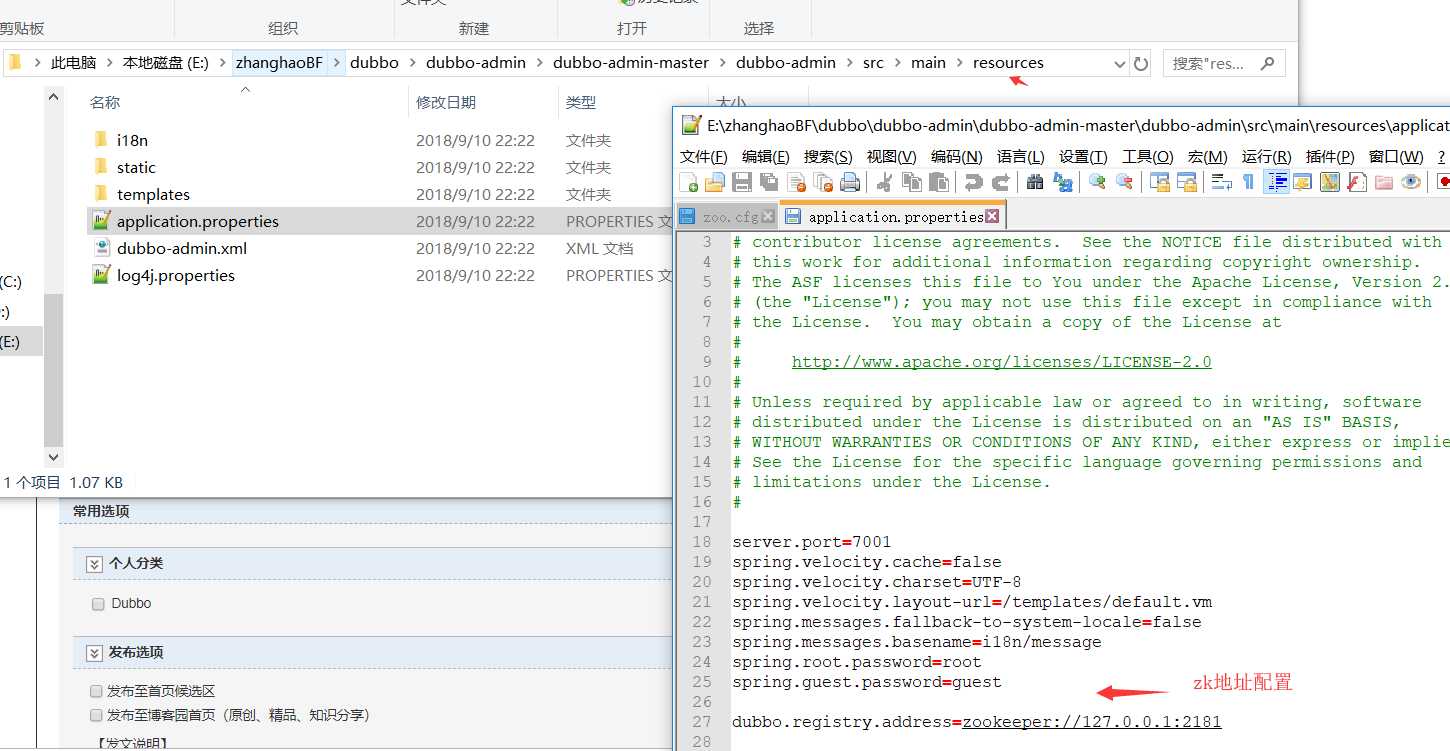Click the Close document toolbar icon
Image resolution: width=1450 pixels, height=751 pixels.
click(x=796, y=182)
